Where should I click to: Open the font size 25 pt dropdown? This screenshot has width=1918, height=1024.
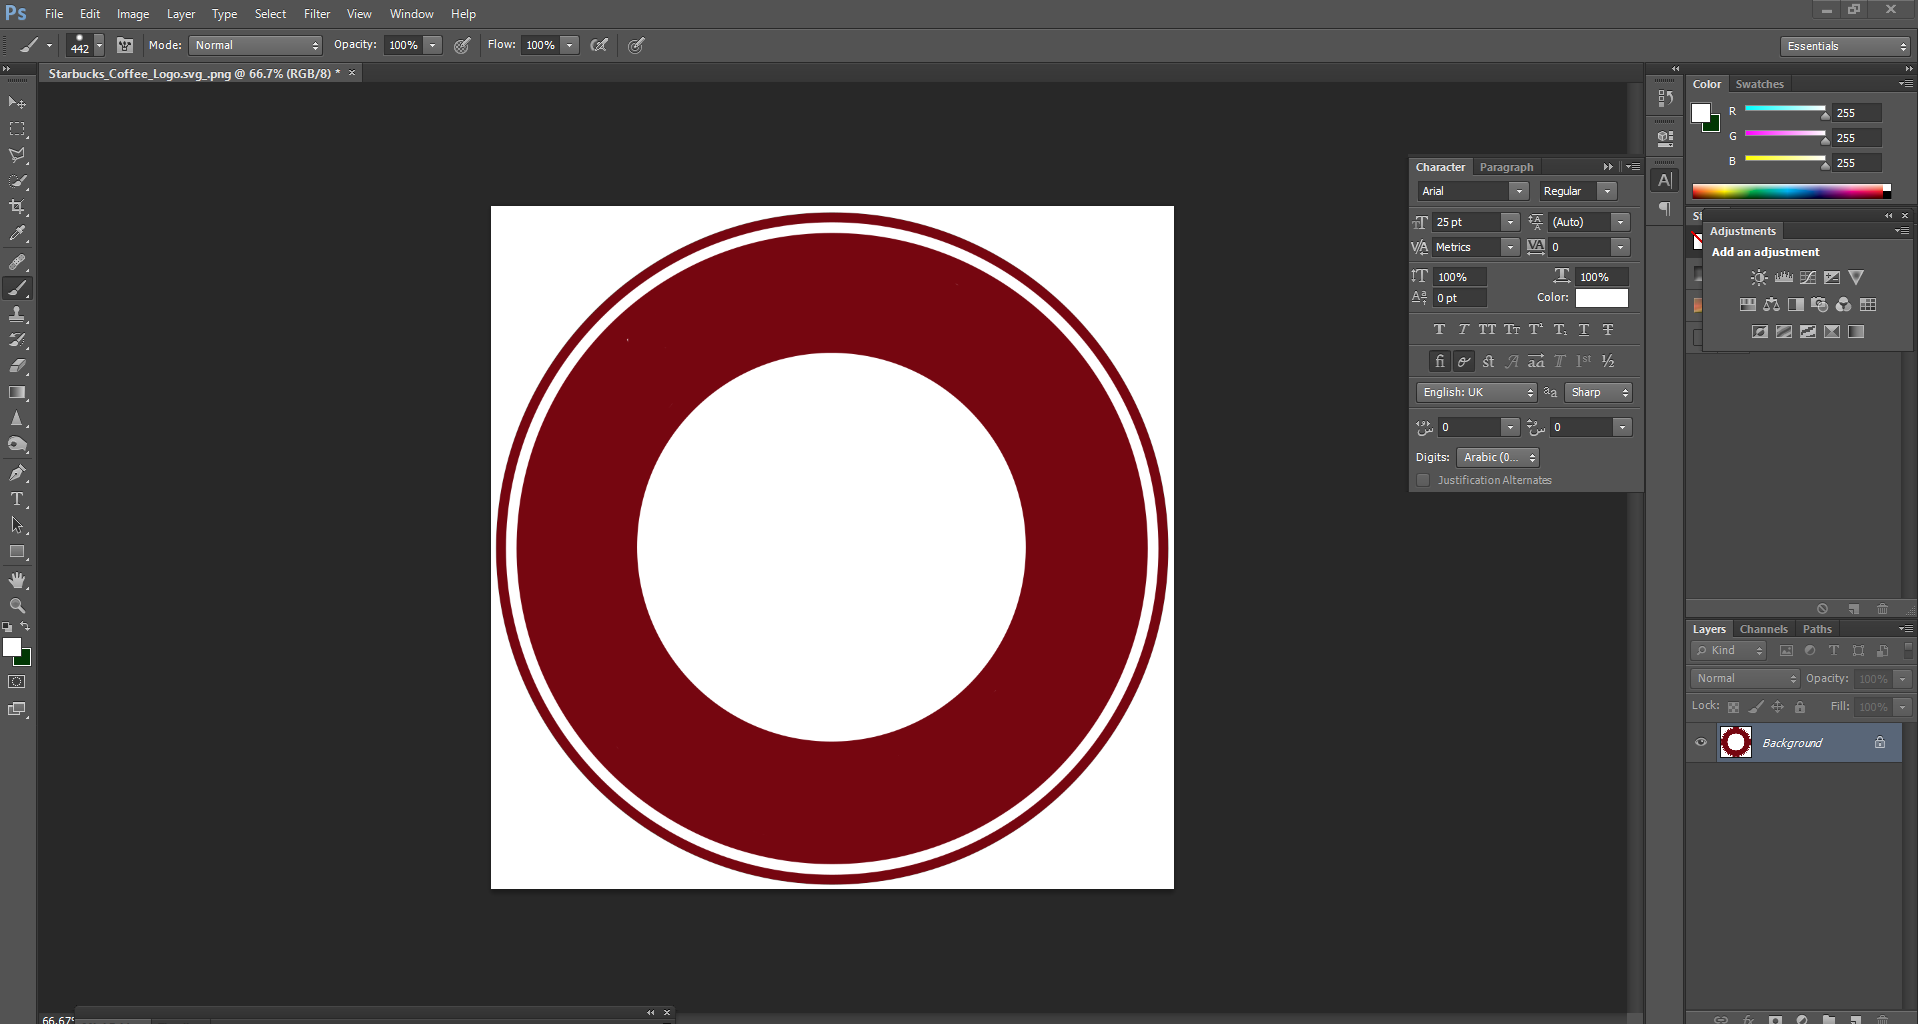1510,222
